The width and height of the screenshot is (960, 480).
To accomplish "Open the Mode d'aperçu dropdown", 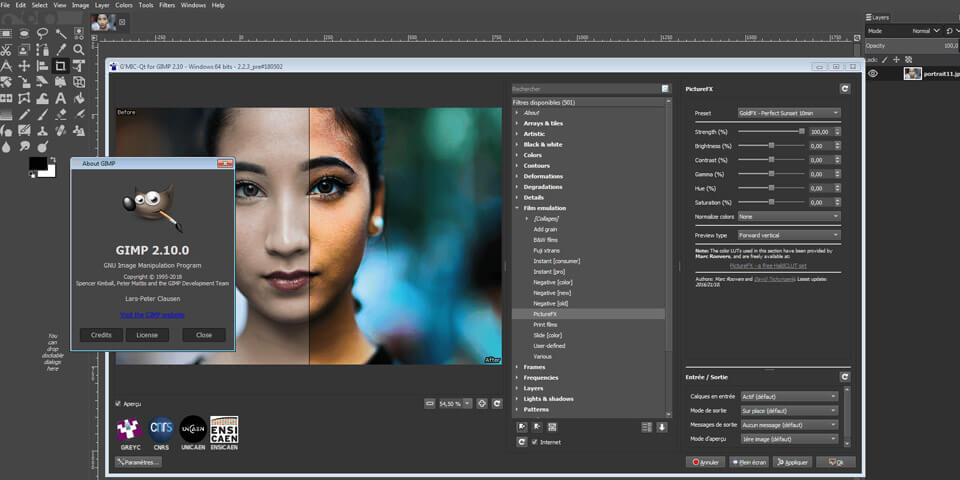I will coord(789,439).
